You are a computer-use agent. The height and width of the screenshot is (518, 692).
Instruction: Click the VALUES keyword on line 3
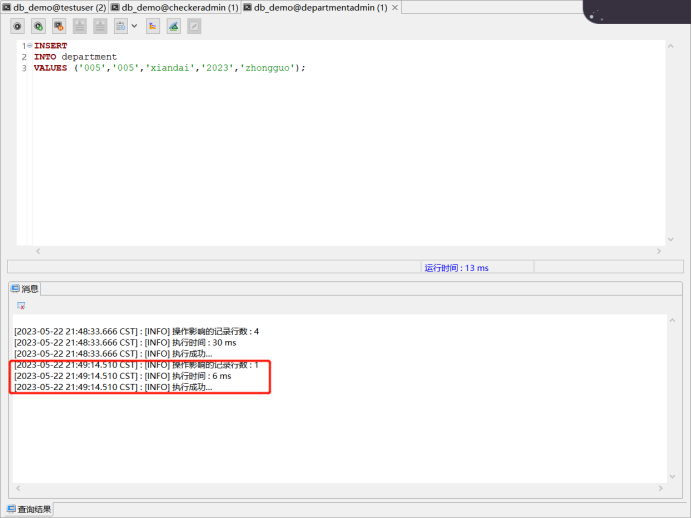coord(50,68)
